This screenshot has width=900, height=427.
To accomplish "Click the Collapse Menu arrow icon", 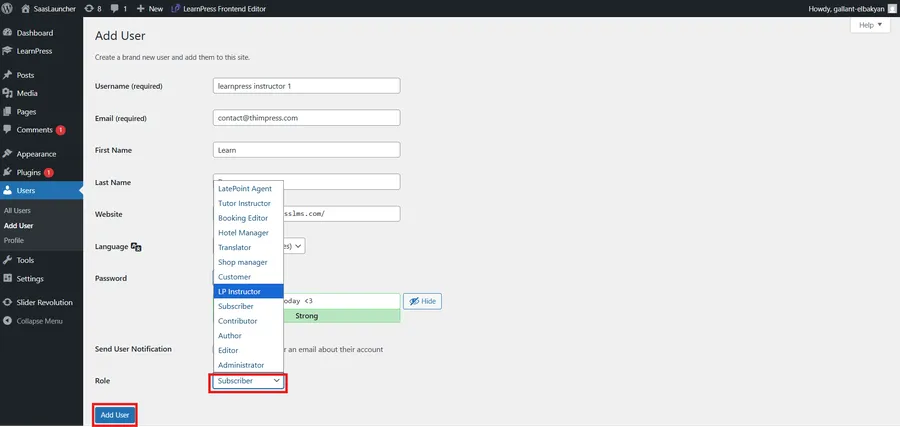I will [7, 321].
